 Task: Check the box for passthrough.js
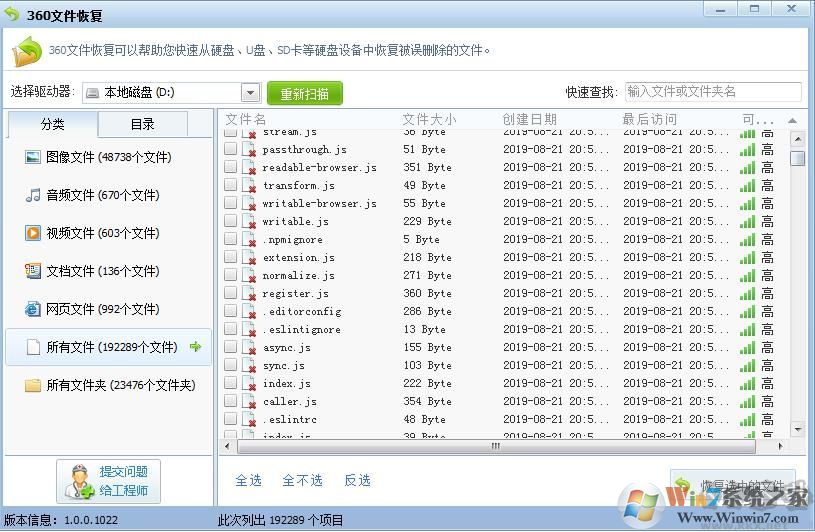[x=230, y=149]
